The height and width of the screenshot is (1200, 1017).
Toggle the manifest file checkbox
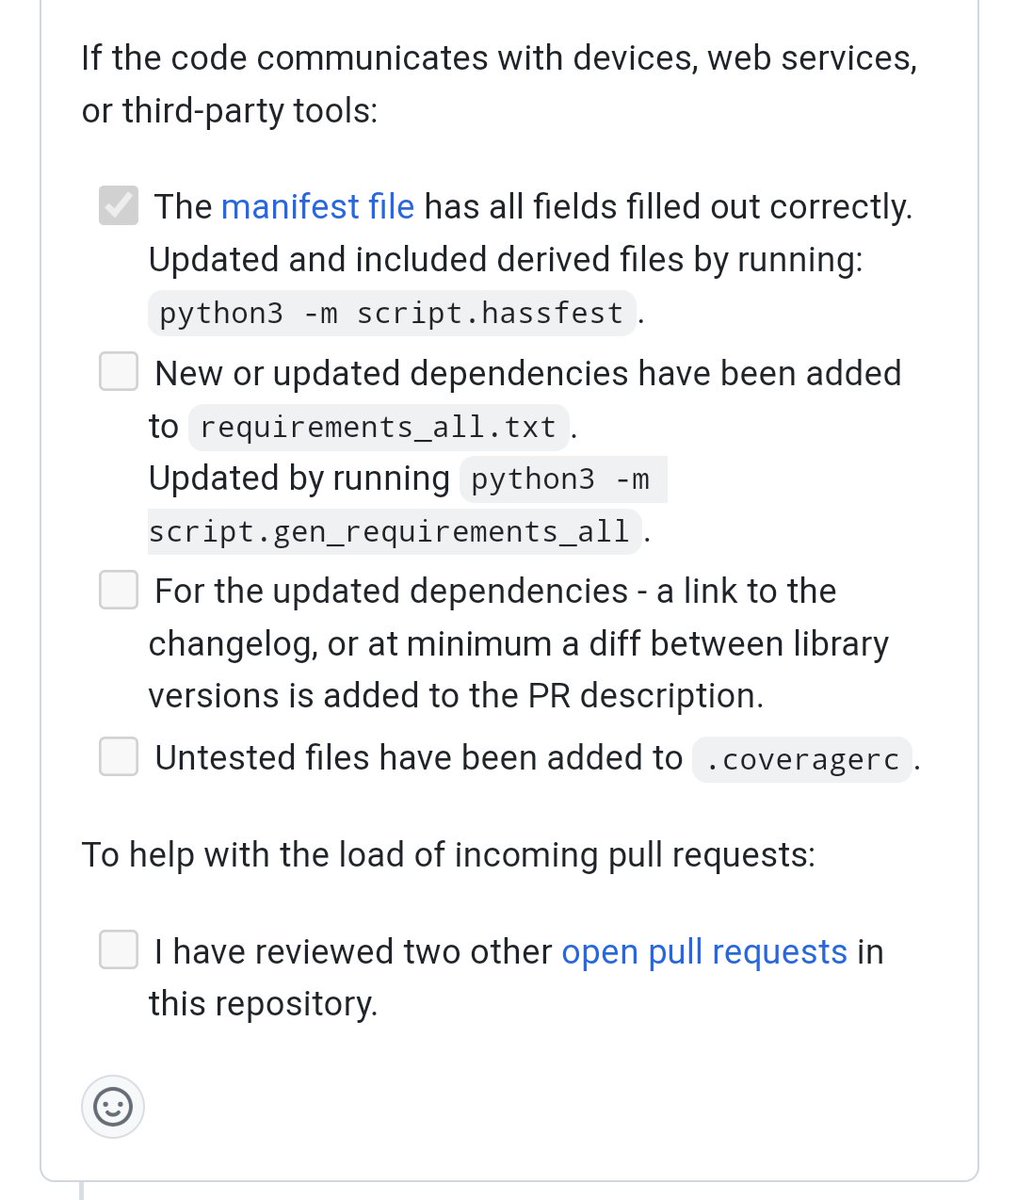coord(118,206)
